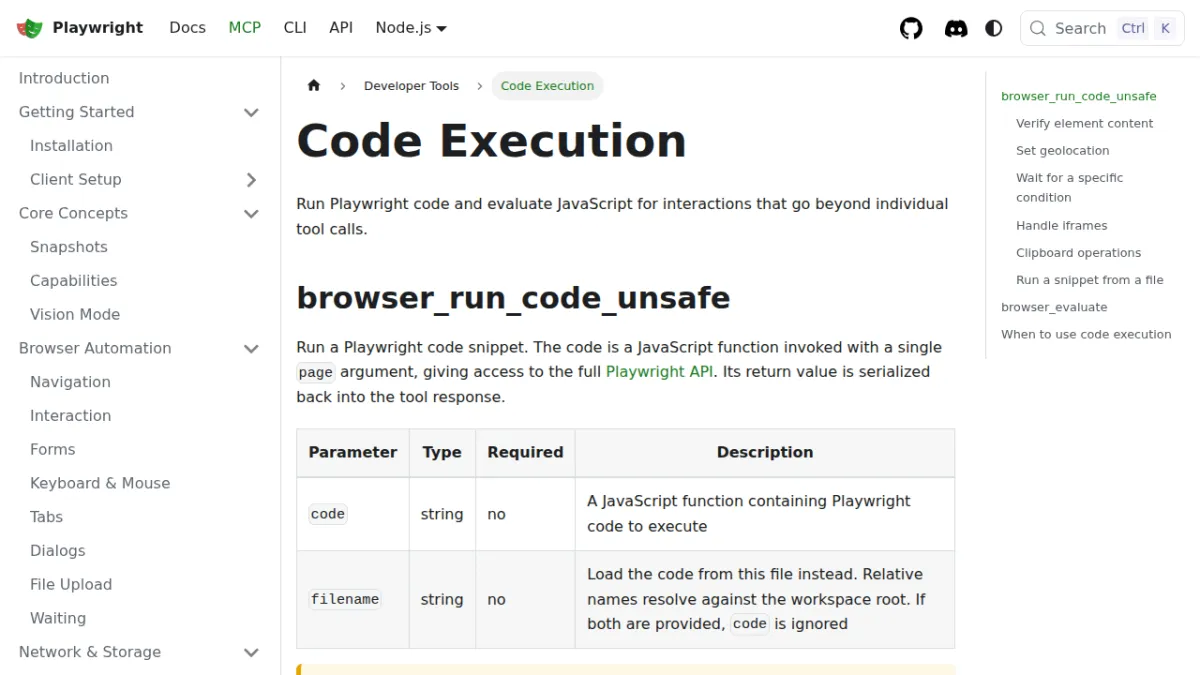The height and width of the screenshot is (675, 1200).
Task: Open the Interaction sidebar page
Action: [70, 416]
